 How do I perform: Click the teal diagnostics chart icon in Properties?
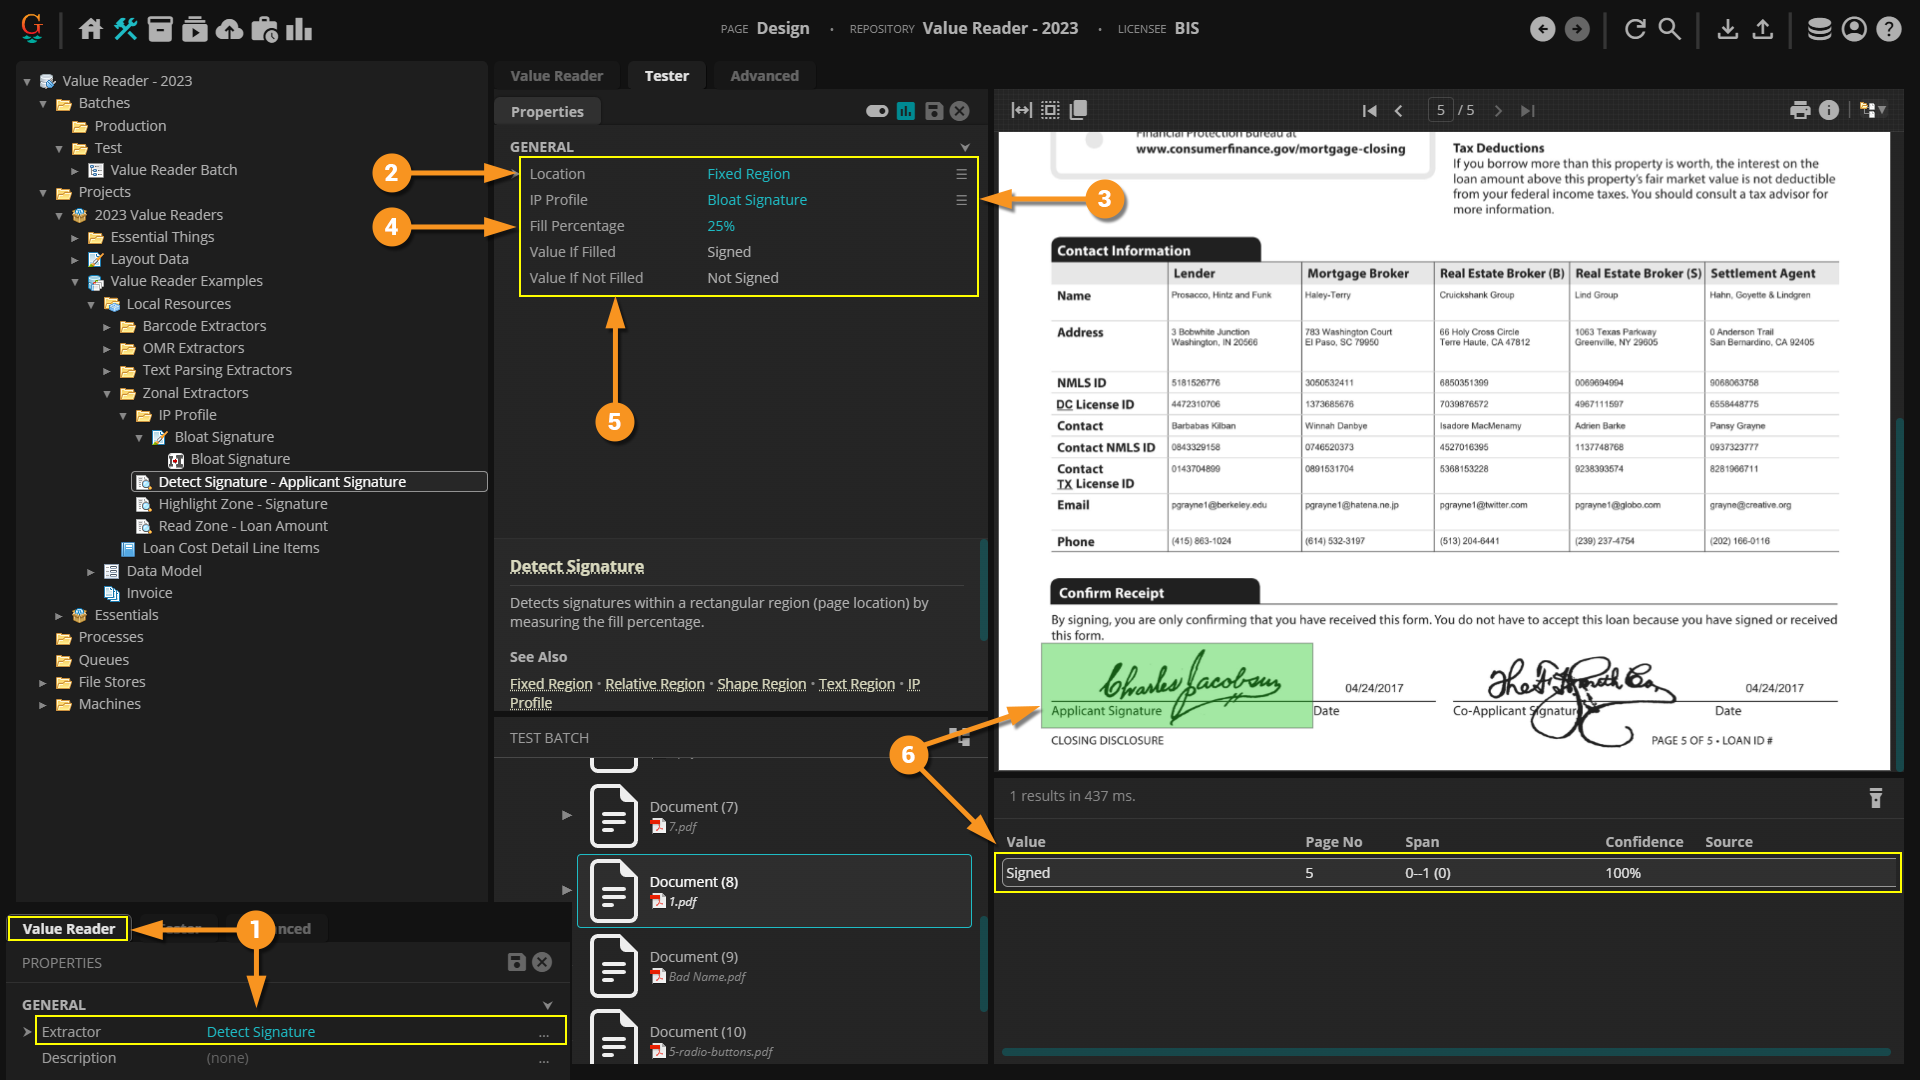coord(906,111)
